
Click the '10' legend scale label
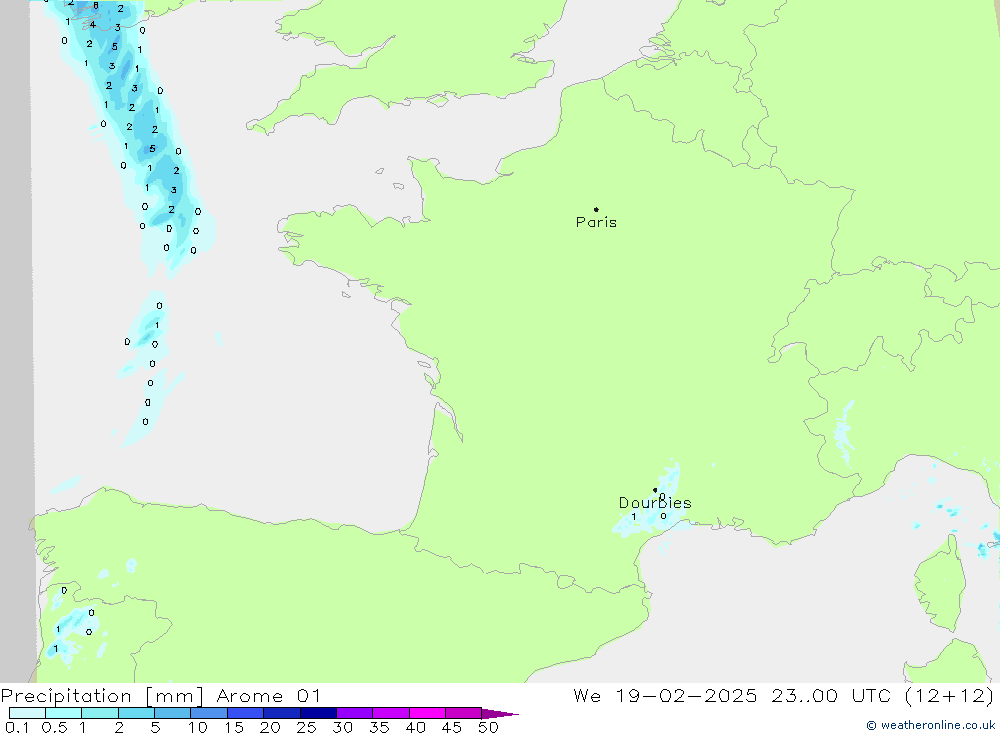(x=198, y=727)
